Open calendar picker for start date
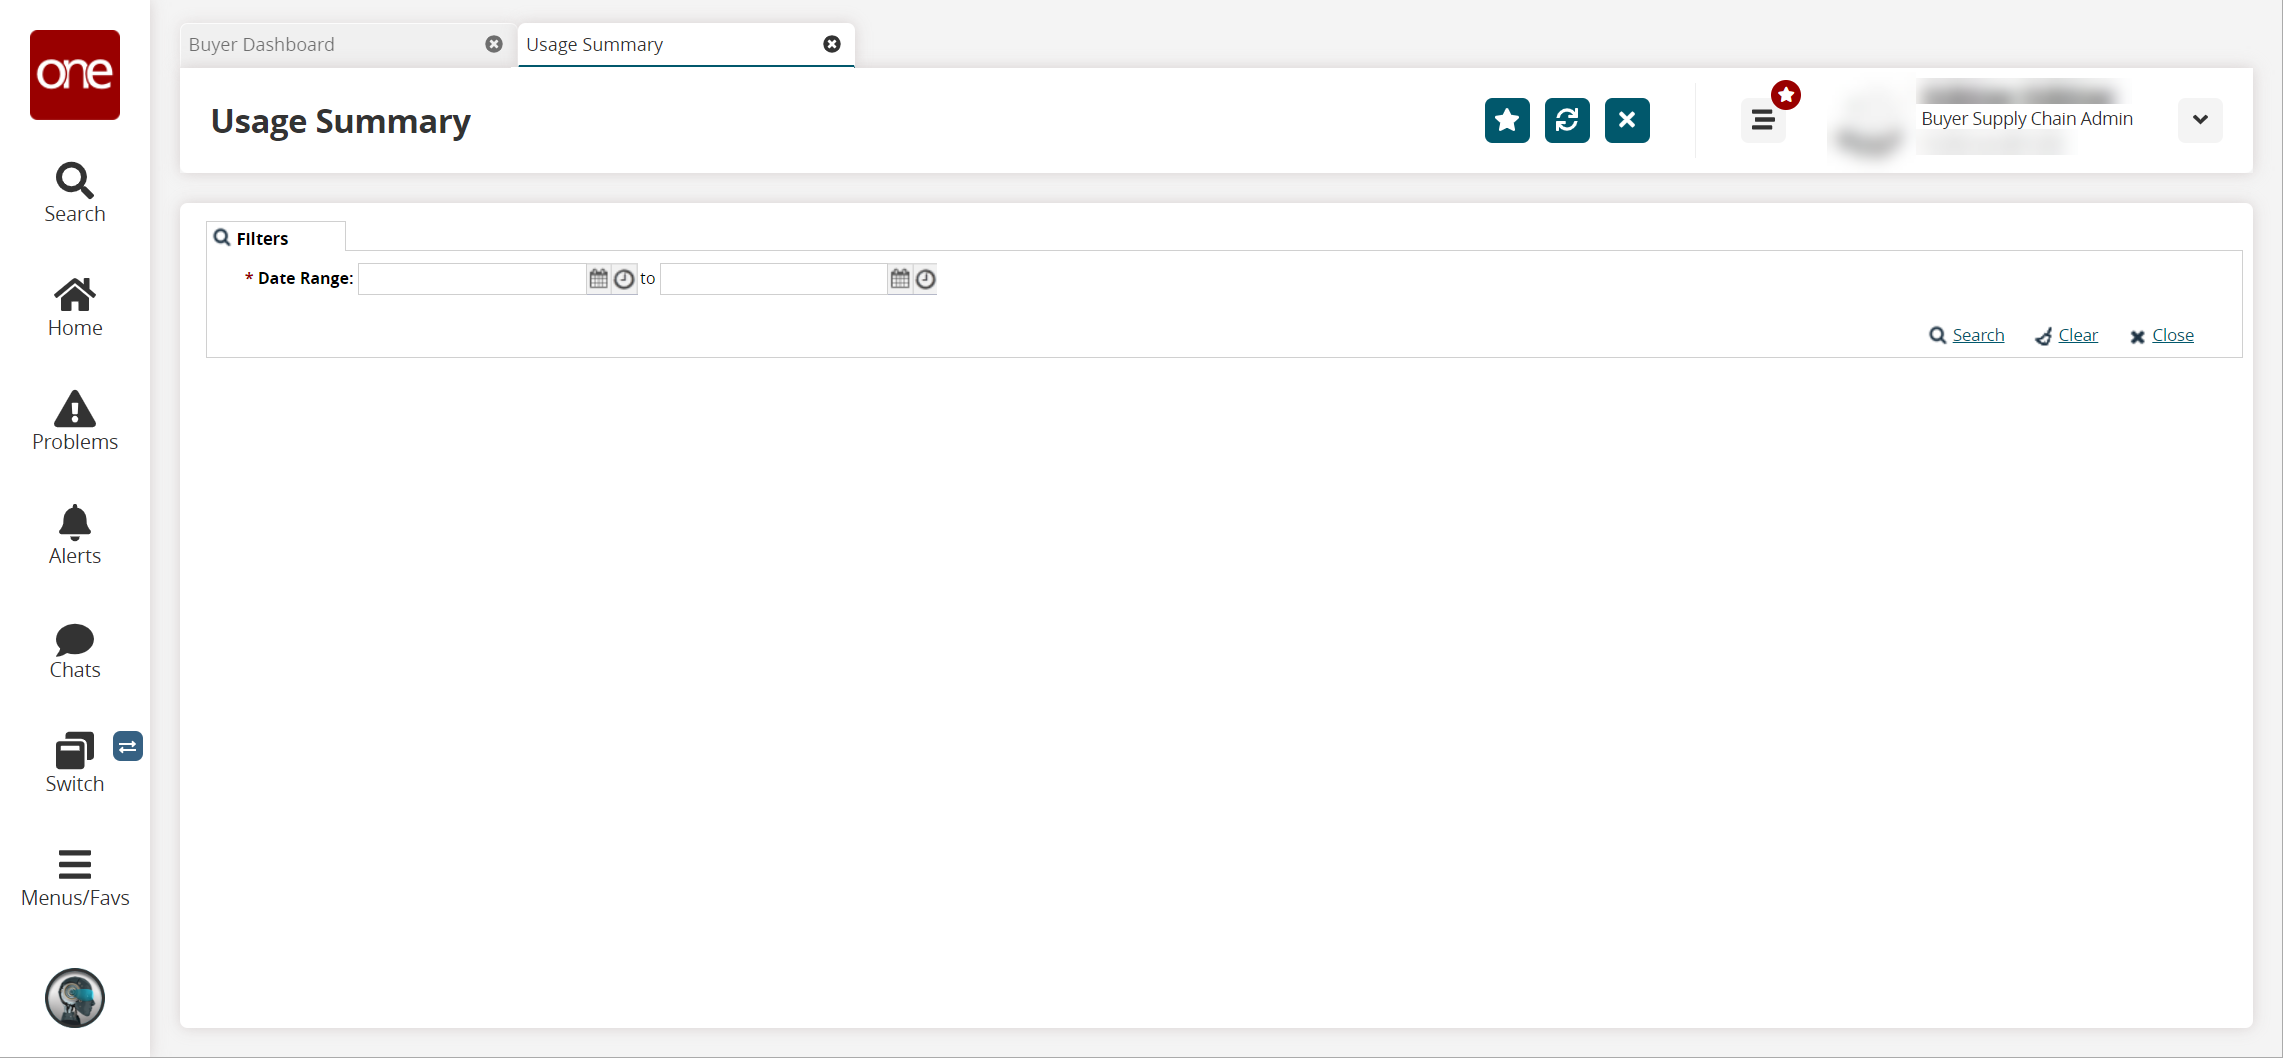This screenshot has width=2283, height=1058. pos(598,279)
